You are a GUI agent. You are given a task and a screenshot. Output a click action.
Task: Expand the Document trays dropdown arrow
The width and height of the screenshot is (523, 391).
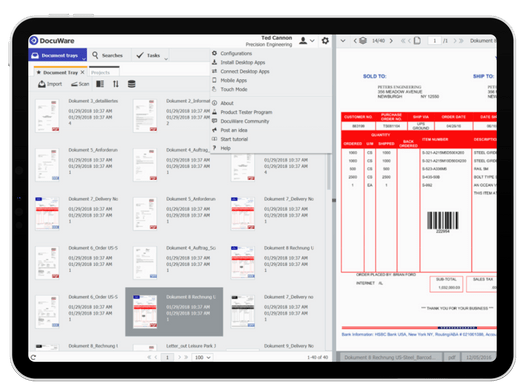pyautogui.click(x=84, y=59)
